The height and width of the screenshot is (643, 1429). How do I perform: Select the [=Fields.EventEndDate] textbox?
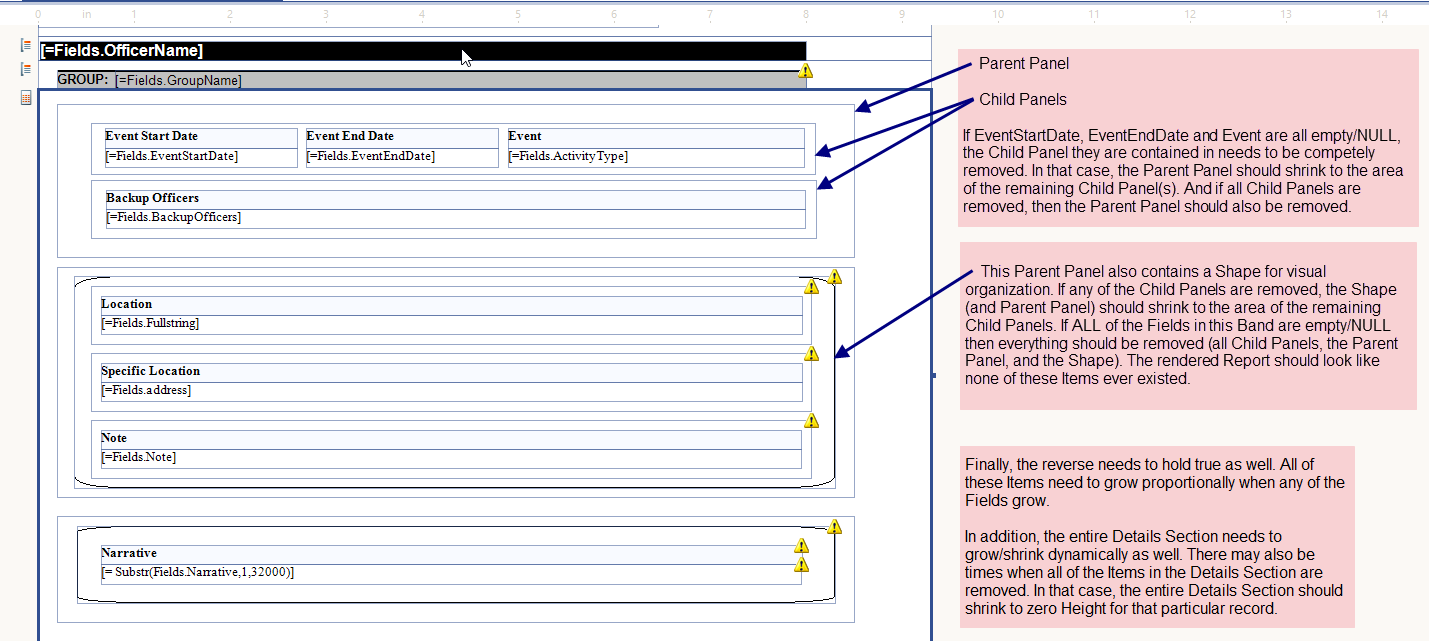(402, 157)
